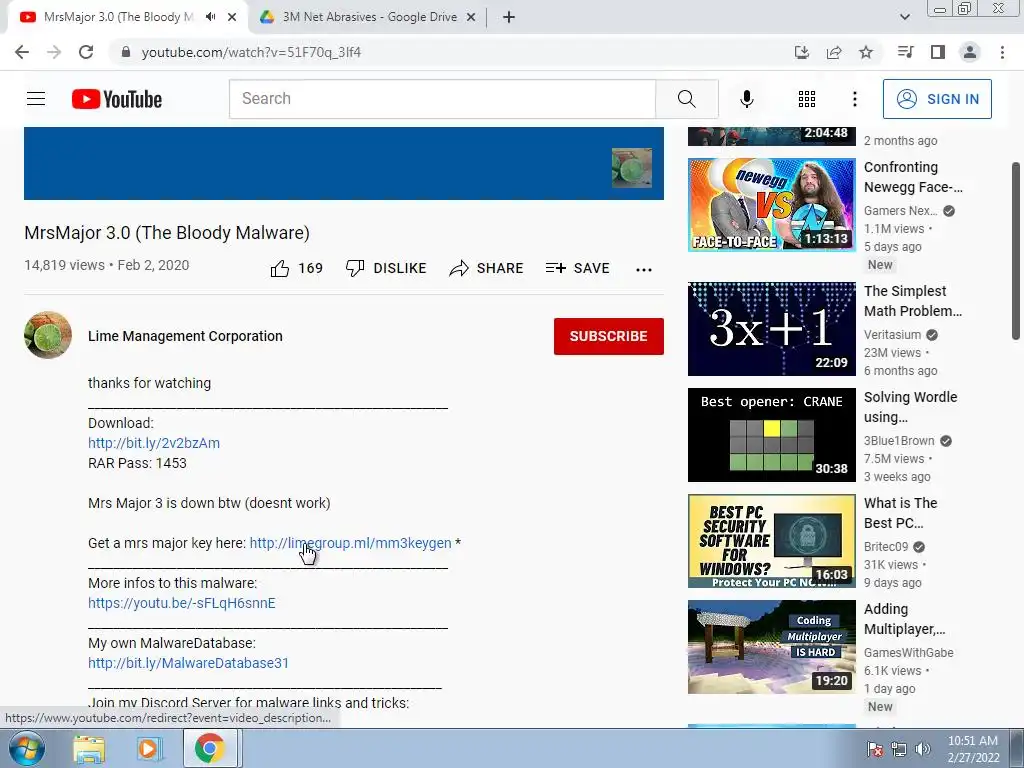Focus the YouTube Search input field
The image size is (1024, 768).
tap(442, 99)
